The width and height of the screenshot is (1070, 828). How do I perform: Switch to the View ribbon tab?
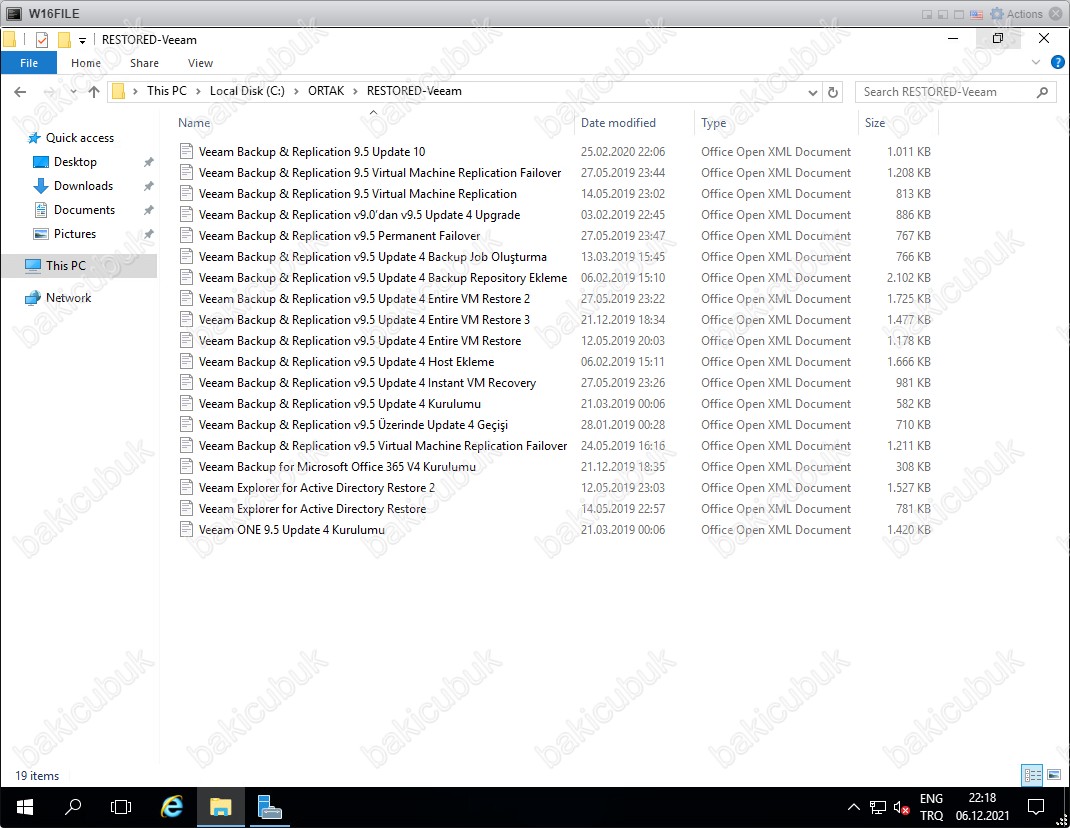pyautogui.click(x=200, y=63)
